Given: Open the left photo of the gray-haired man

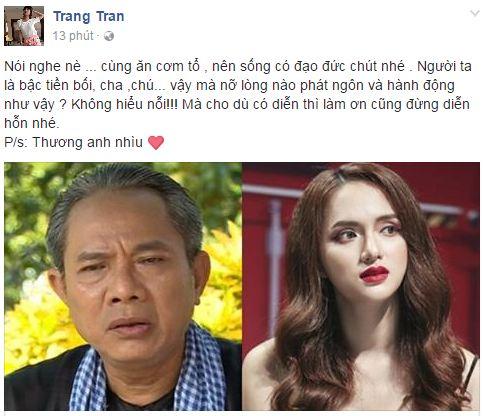Looking at the screenshot, I should pos(123,286).
